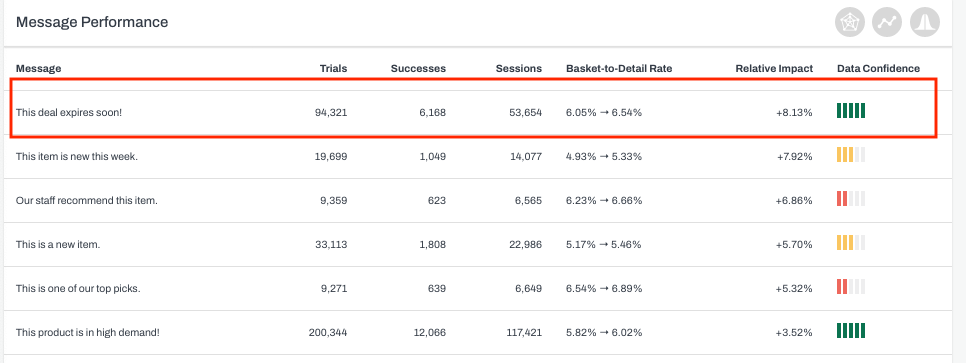
Task: Sort by the Sessions column header
Action: (519, 68)
